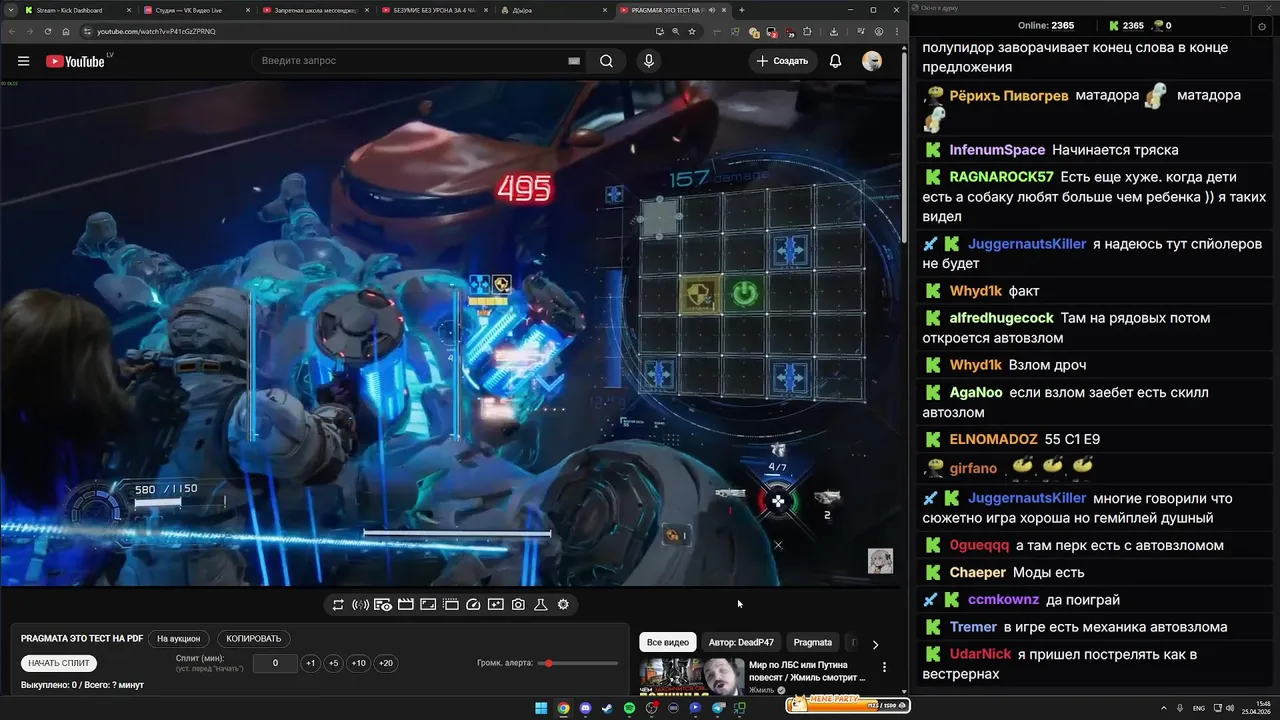
Task: Click the ENG language indicator in tray
Action: (1199, 708)
